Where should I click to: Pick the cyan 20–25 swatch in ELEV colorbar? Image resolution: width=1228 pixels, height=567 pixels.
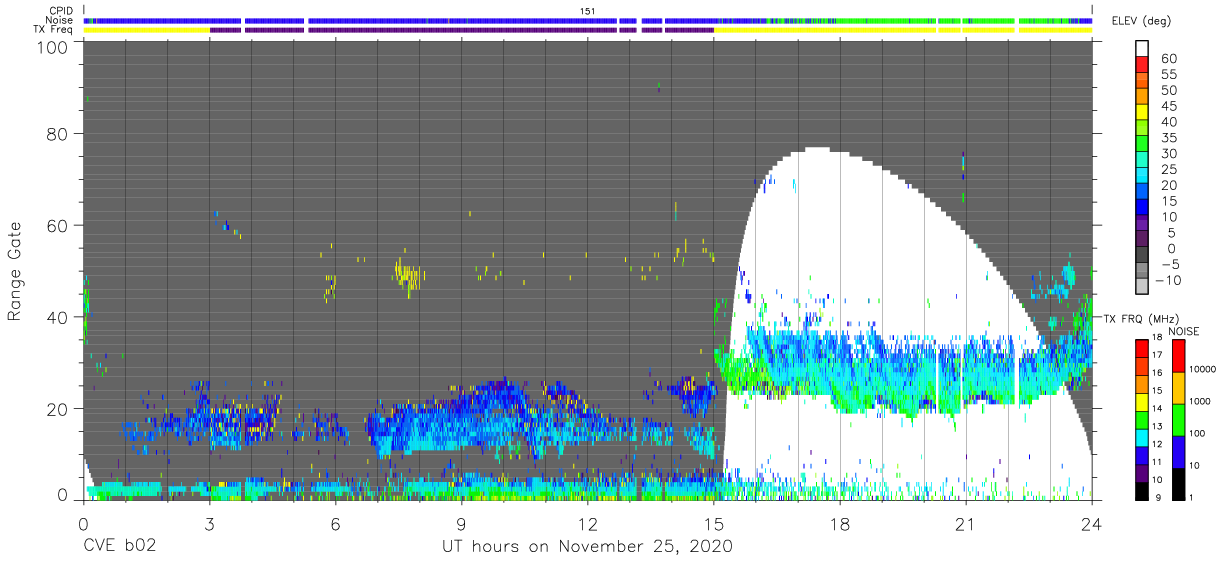click(1144, 177)
